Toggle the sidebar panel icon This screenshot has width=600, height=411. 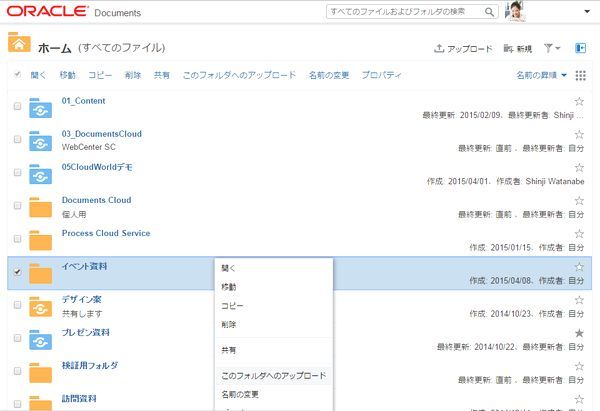[580, 48]
